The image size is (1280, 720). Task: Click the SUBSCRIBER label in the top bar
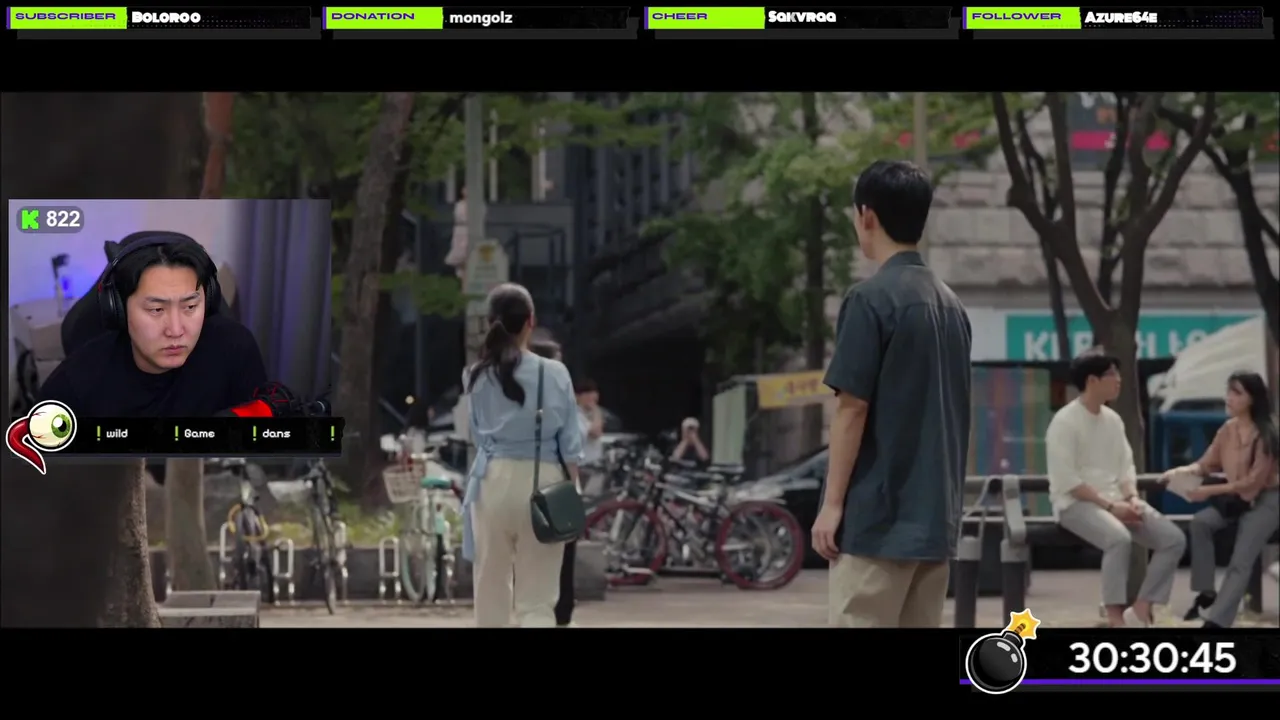click(65, 17)
